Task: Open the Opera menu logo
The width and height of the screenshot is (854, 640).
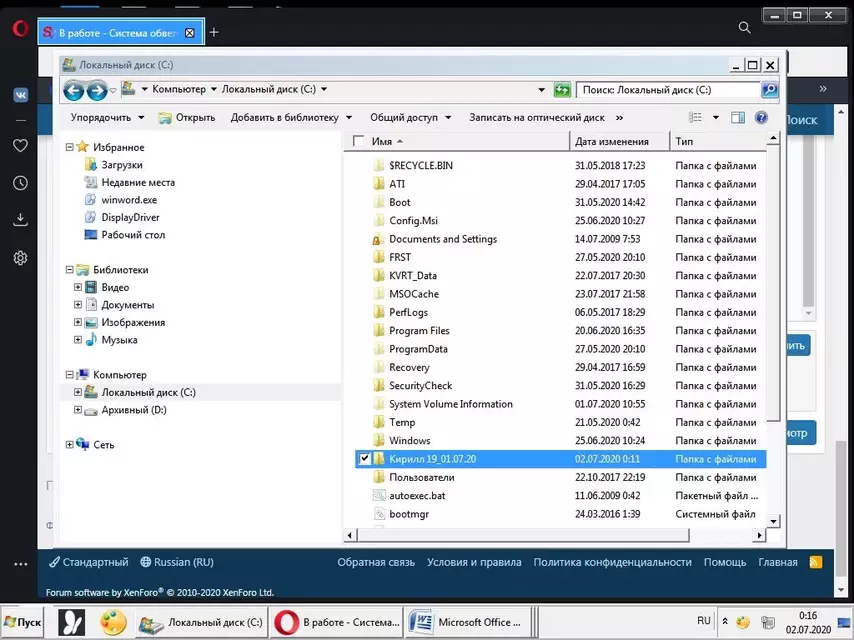Action: [20, 28]
